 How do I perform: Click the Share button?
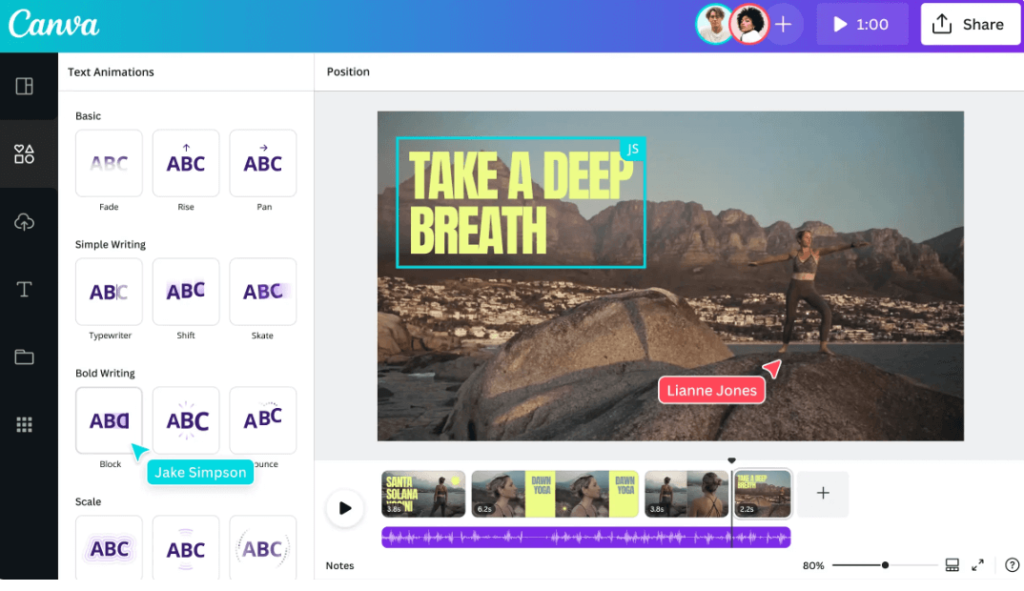970,24
